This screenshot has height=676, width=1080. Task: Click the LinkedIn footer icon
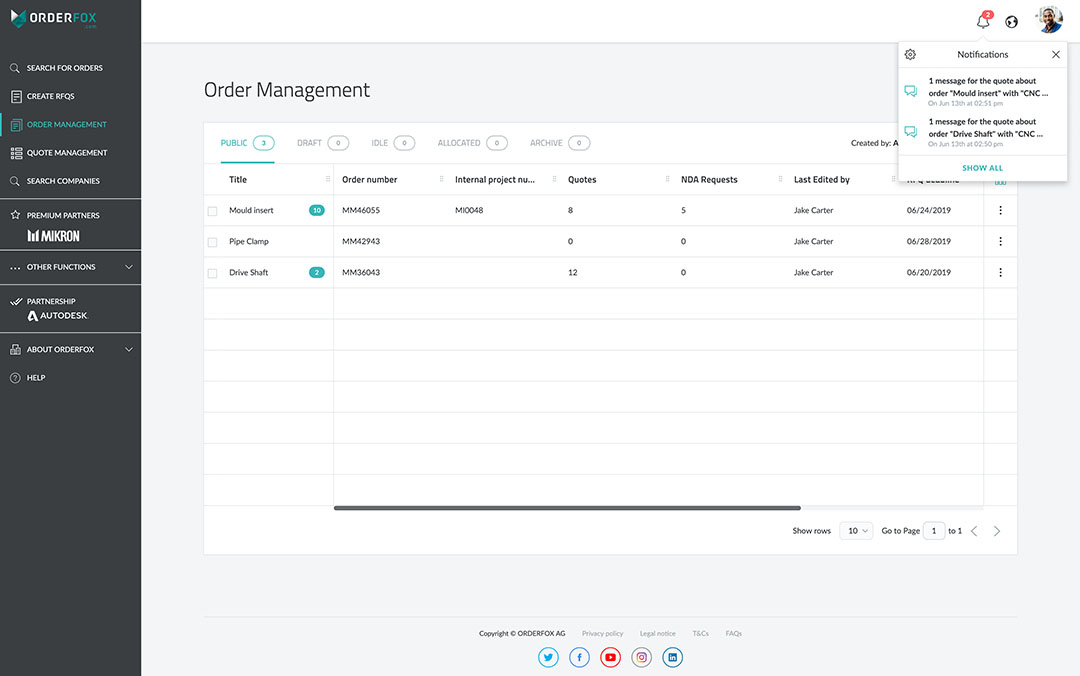[x=673, y=657]
